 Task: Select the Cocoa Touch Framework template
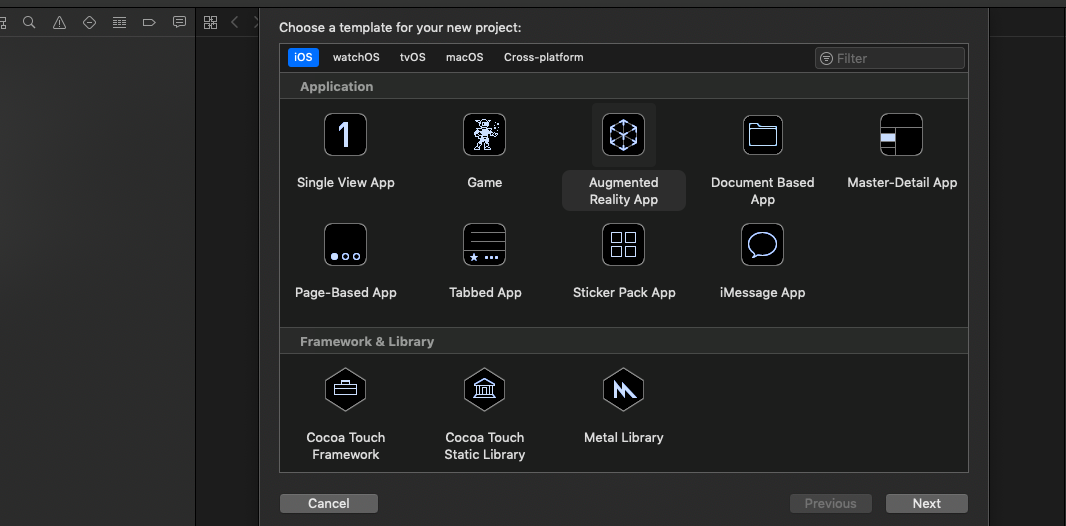click(x=345, y=390)
